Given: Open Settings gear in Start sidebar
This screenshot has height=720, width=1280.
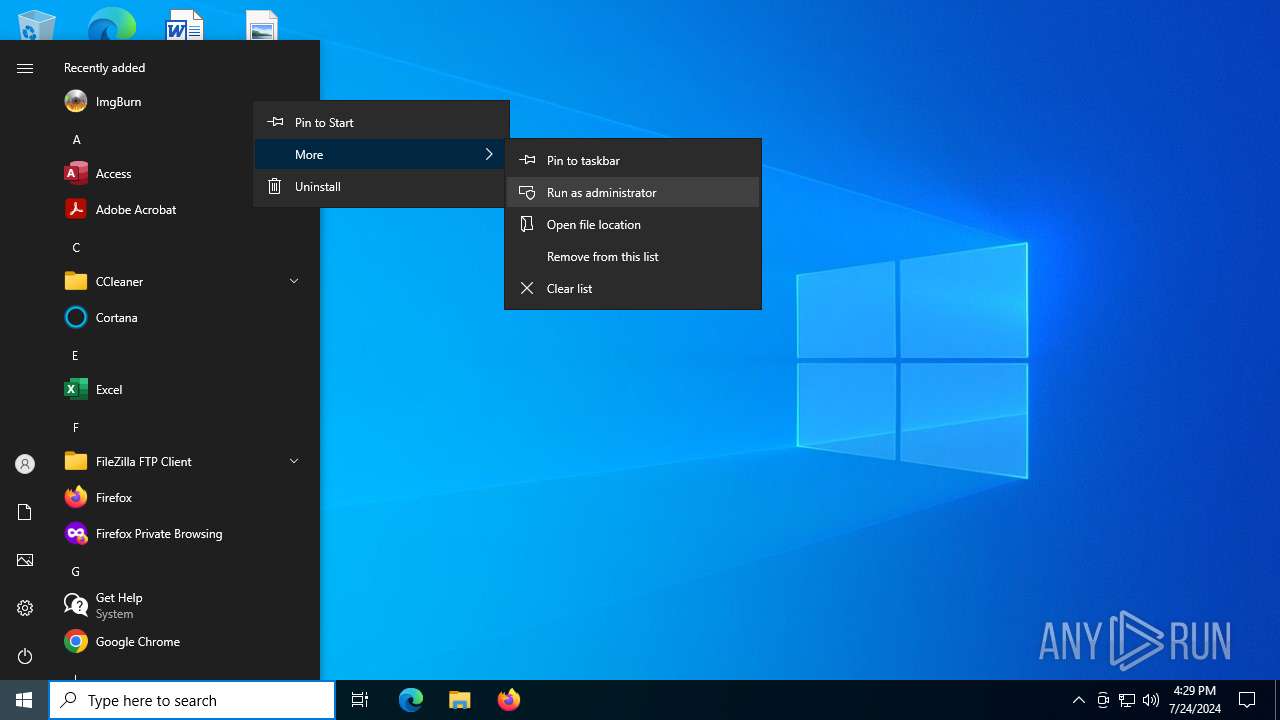Looking at the screenshot, I should click(x=25, y=608).
